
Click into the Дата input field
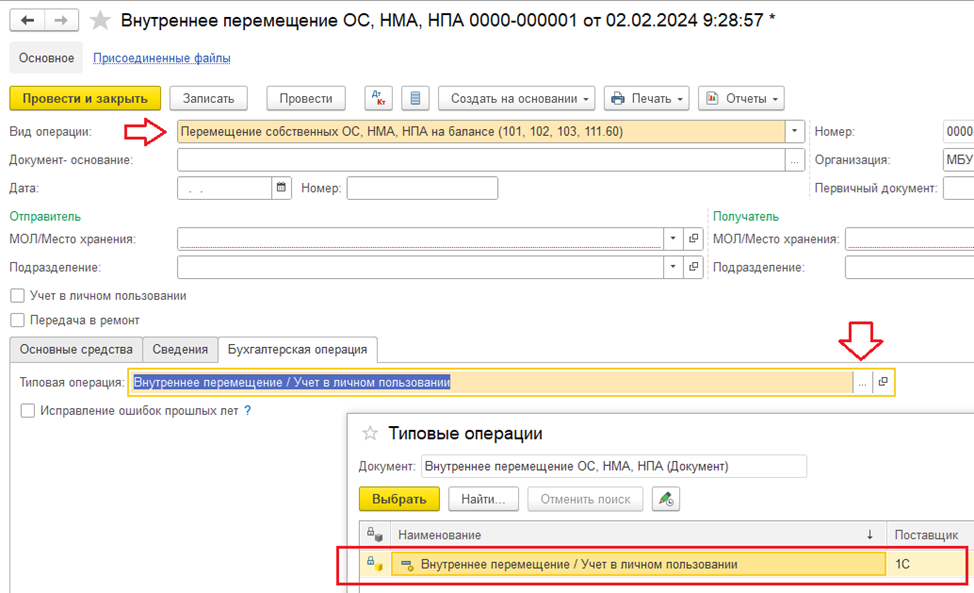point(224,188)
